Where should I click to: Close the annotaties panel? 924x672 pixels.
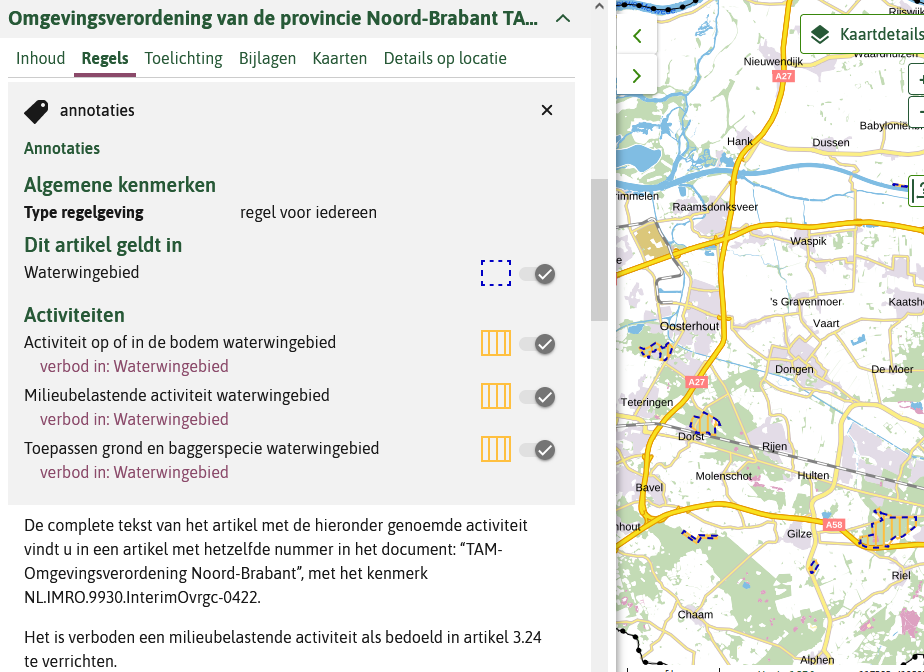pos(547,110)
